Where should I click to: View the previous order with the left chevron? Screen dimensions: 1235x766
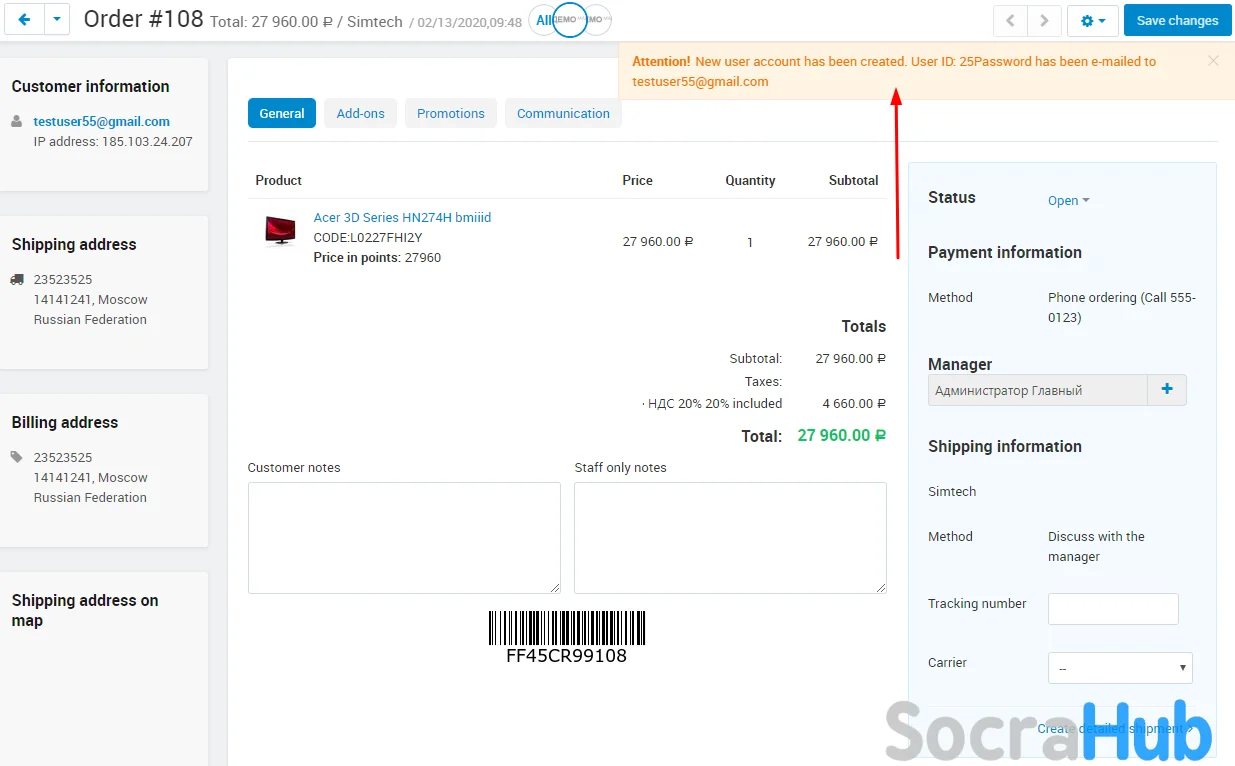pyautogui.click(x=1010, y=20)
